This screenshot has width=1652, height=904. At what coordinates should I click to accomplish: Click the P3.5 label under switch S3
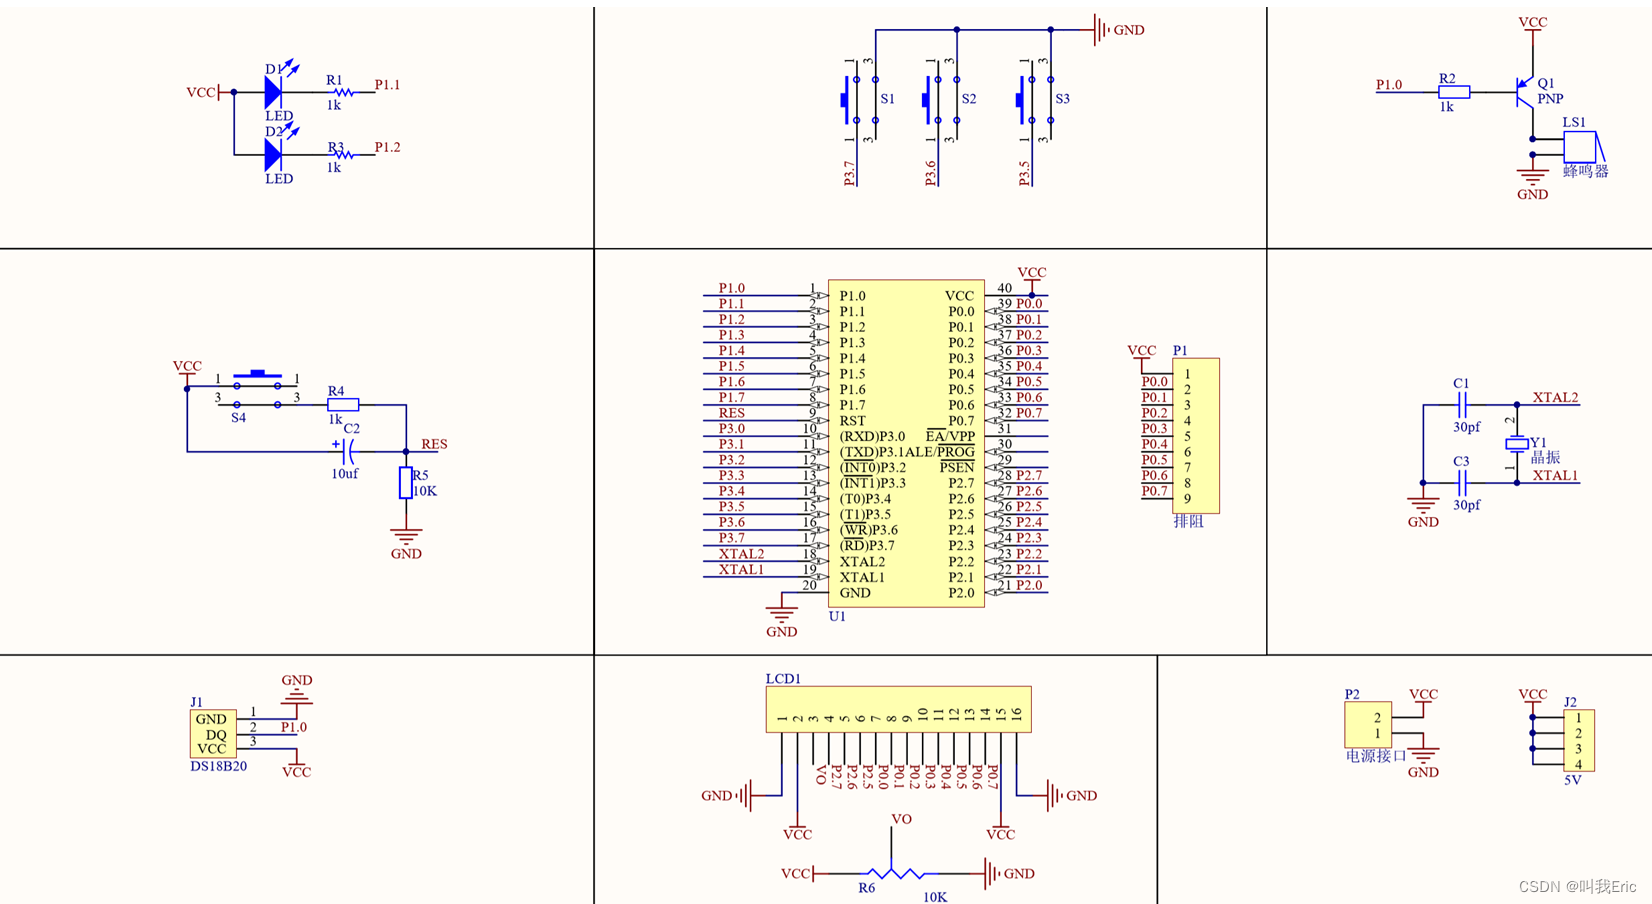[1024, 173]
